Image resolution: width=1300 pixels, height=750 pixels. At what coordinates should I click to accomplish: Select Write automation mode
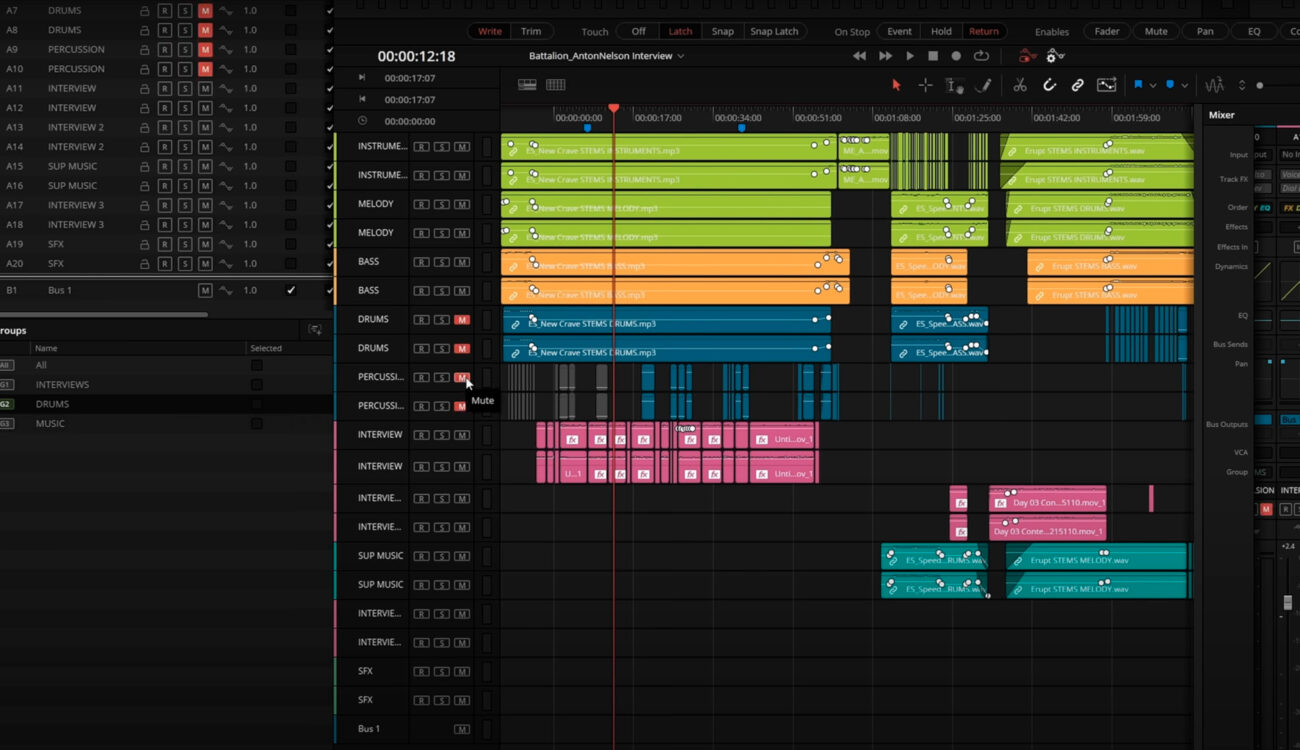coord(490,31)
